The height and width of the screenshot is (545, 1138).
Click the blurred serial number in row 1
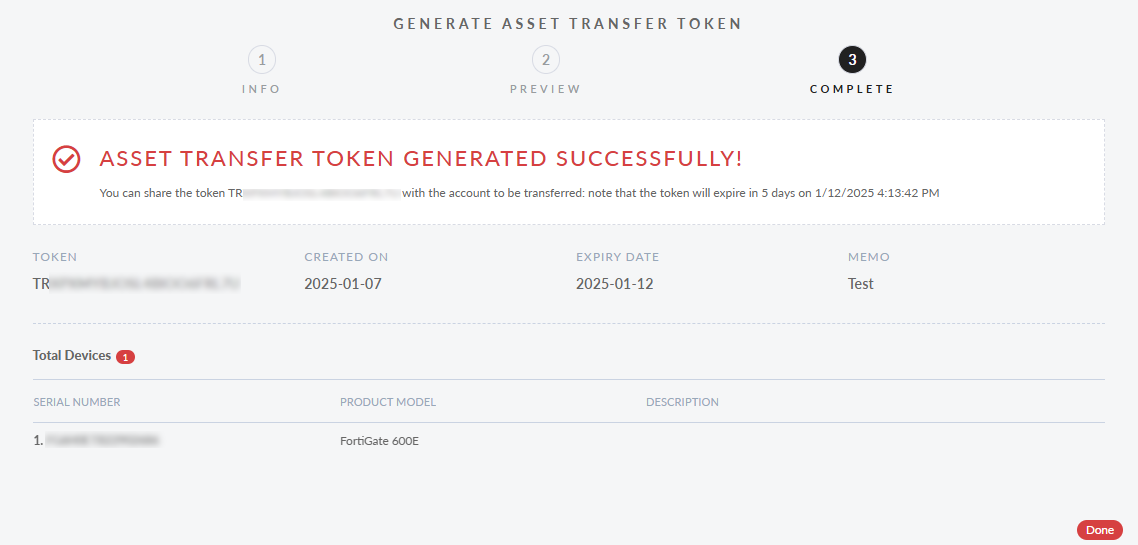coord(102,440)
